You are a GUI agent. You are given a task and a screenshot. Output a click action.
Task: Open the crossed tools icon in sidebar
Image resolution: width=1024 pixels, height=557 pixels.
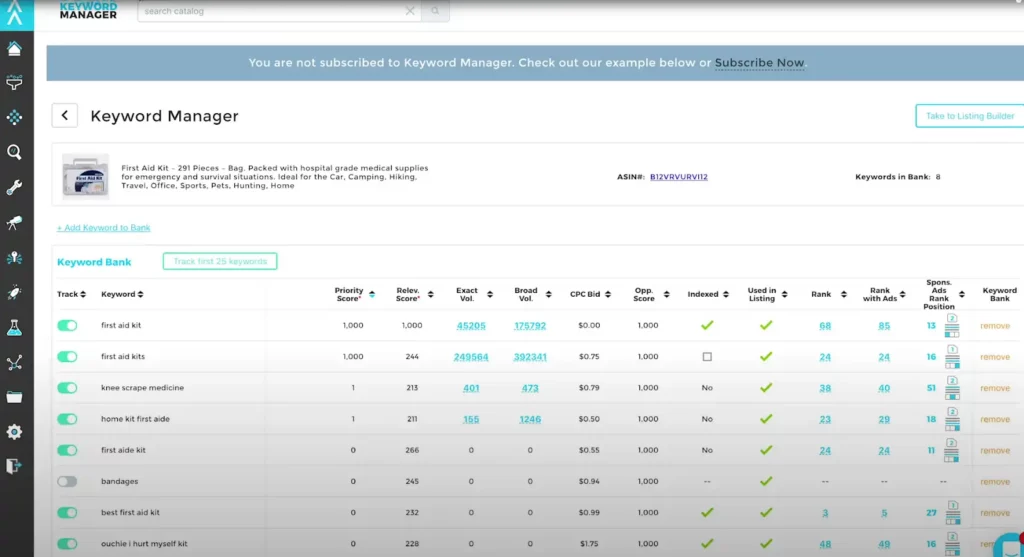14,363
